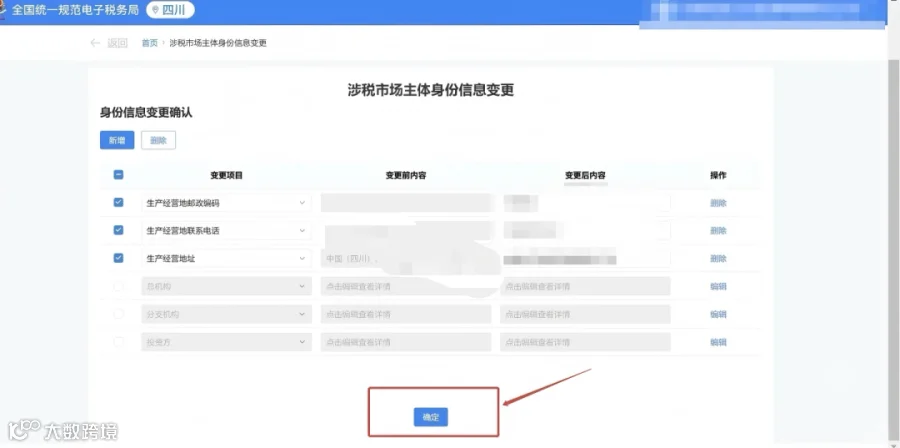The height and width of the screenshot is (448, 900).
Task: Click the 操作 column header
Action: [x=718, y=176]
